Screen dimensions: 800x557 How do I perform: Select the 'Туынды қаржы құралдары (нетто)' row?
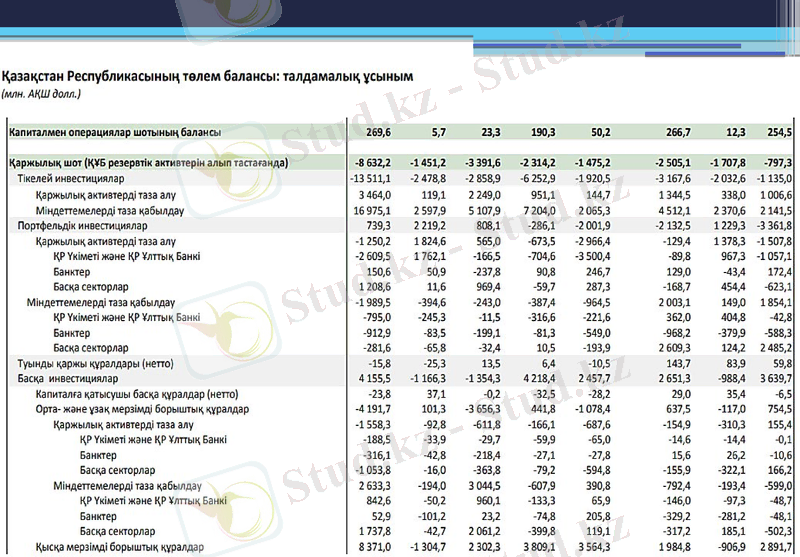click(x=86, y=364)
